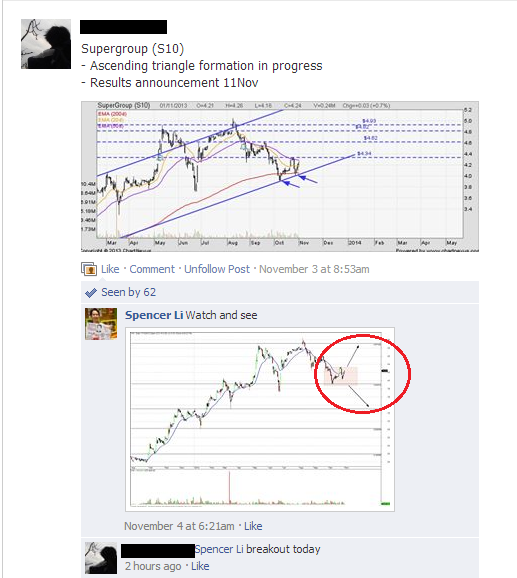Viewport: 517px width, 578px height.
Task: Click the photo icon beside the Like link
Action: click(89, 269)
